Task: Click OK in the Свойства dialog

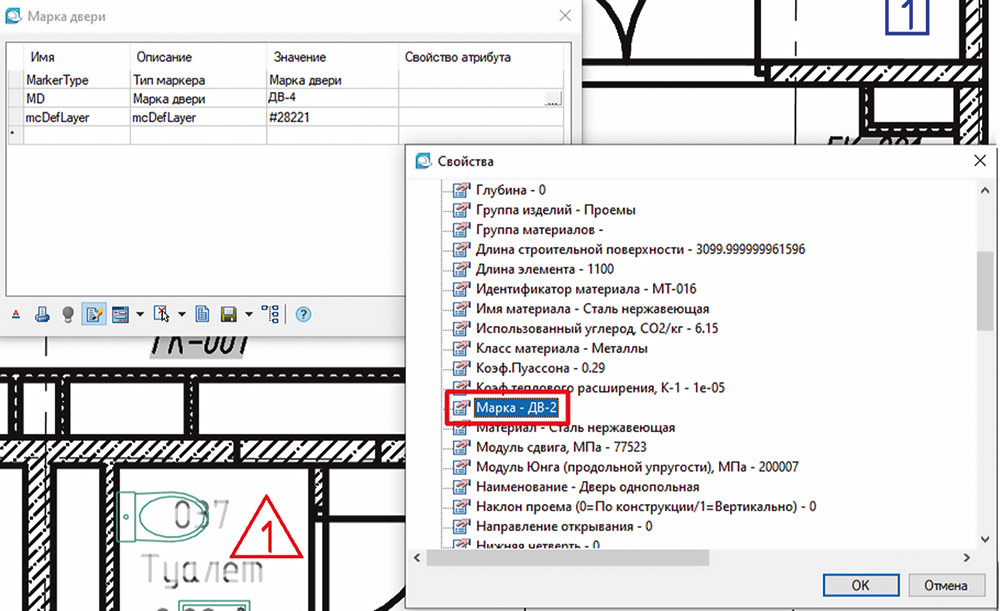Action: pos(861,585)
